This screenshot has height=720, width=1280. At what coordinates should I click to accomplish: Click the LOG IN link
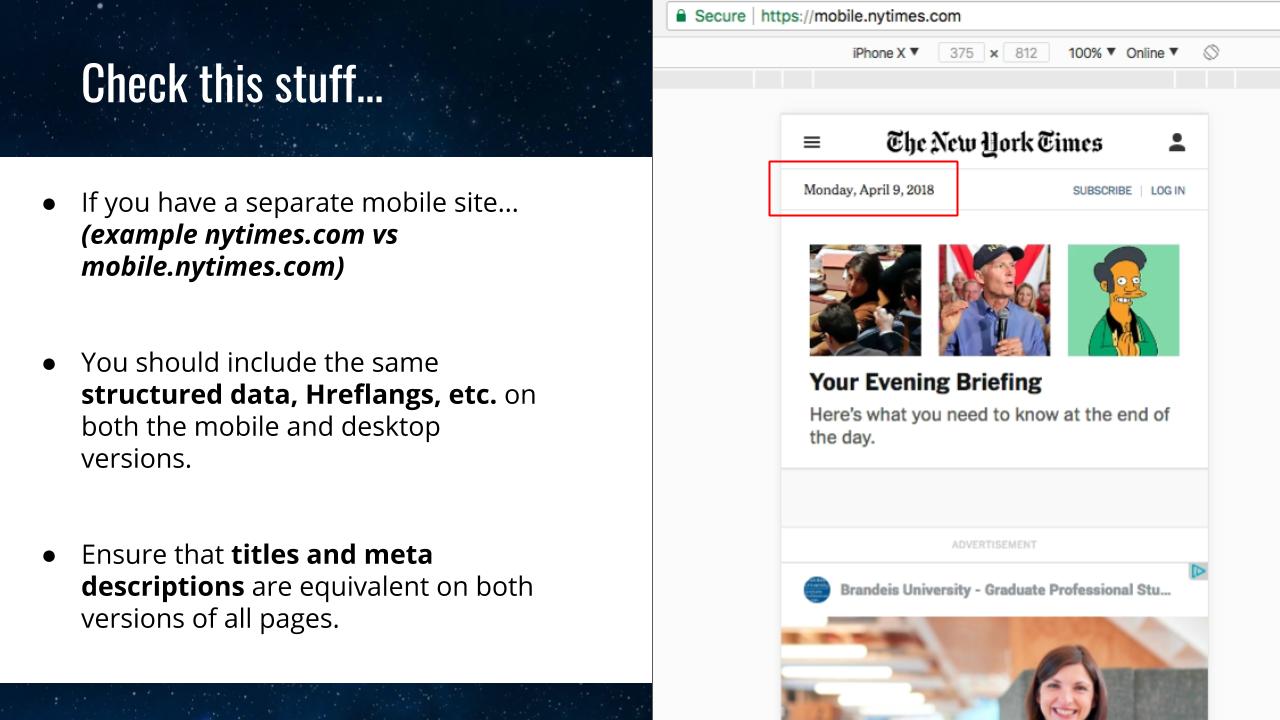coord(1168,190)
